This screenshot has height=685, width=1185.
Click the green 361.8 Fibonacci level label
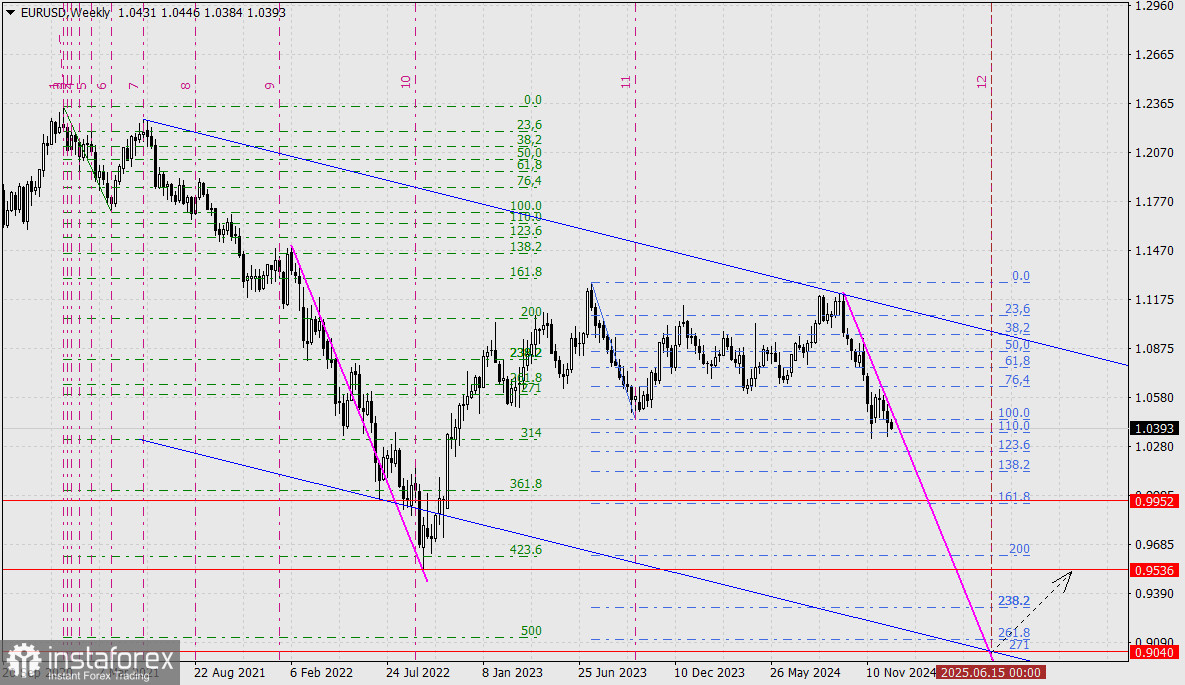pyautogui.click(x=526, y=484)
